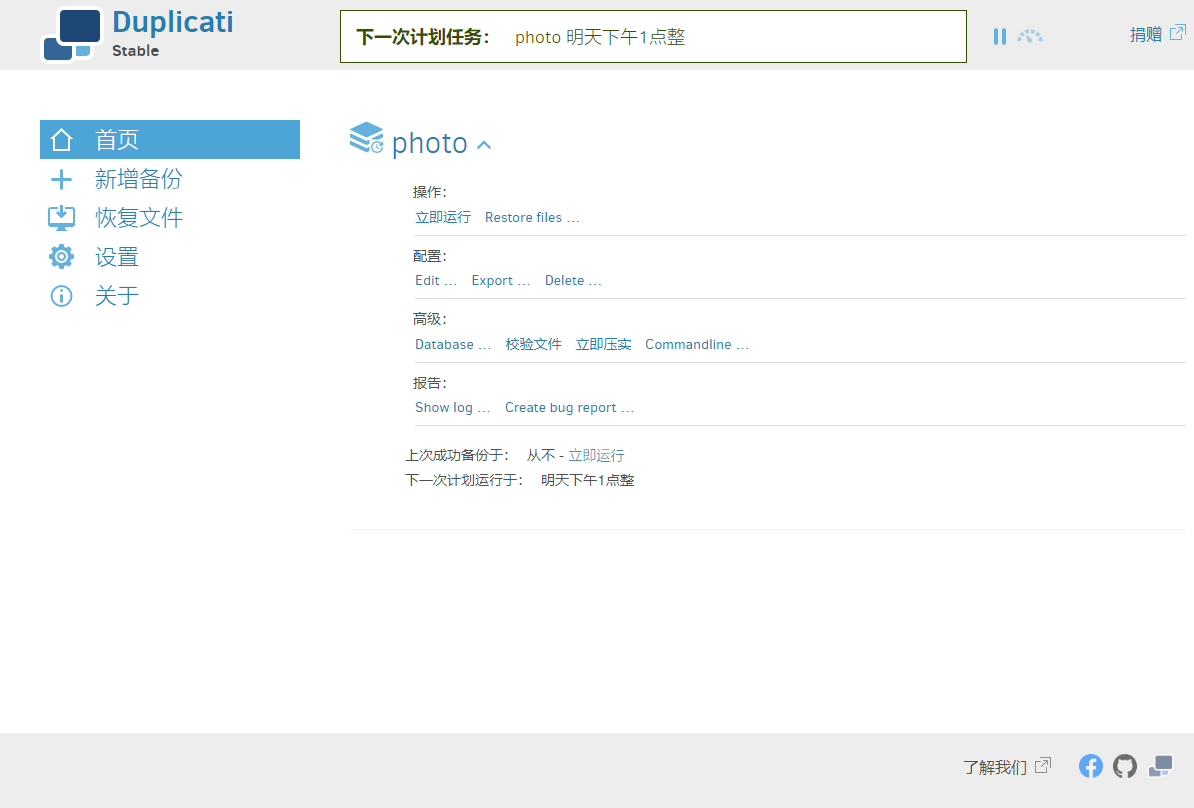
Task: Click the info icon beside 关于
Action: [62, 296]
